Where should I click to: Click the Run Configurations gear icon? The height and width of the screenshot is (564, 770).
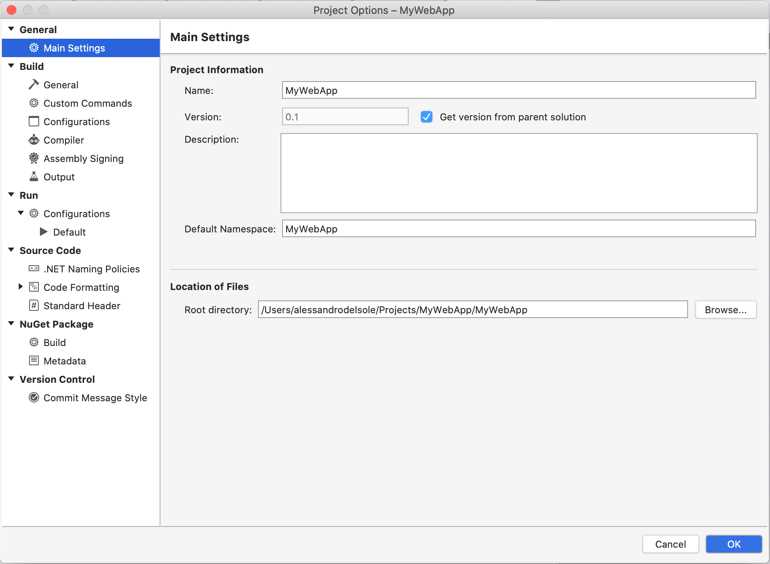click(x=34, y=214)
